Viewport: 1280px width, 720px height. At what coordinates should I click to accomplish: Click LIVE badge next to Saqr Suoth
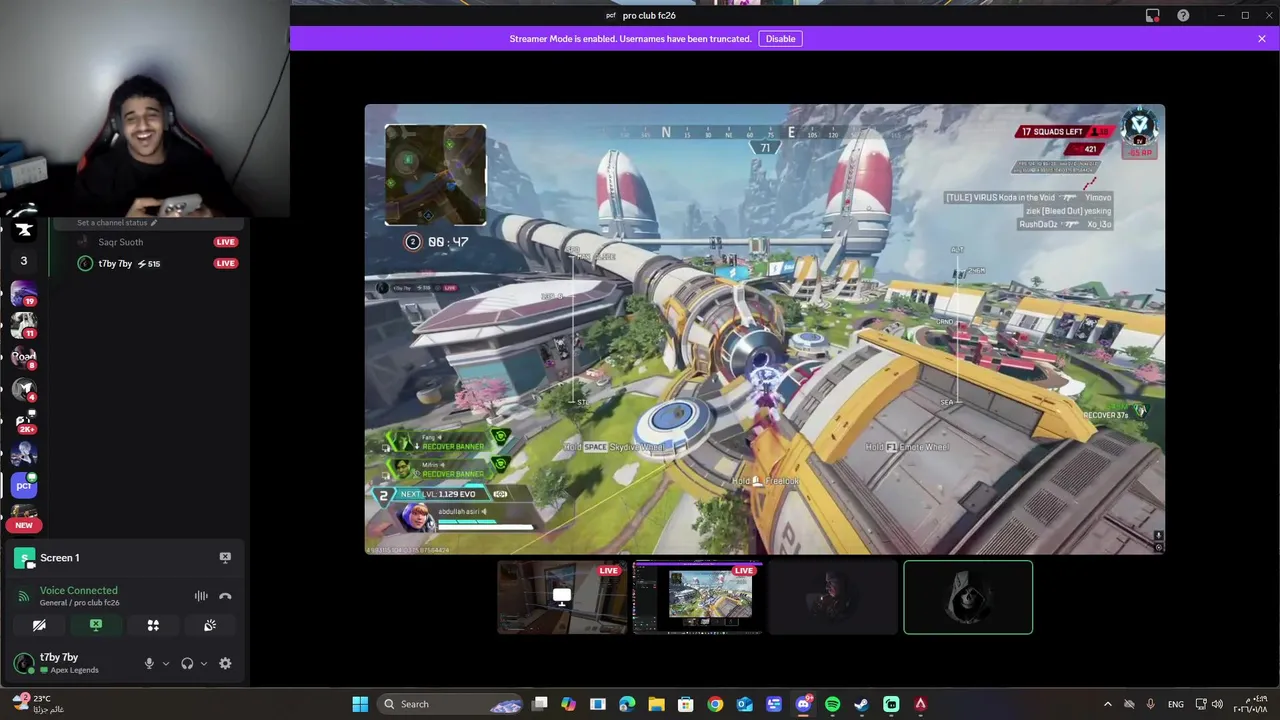[x=225, y=242]
